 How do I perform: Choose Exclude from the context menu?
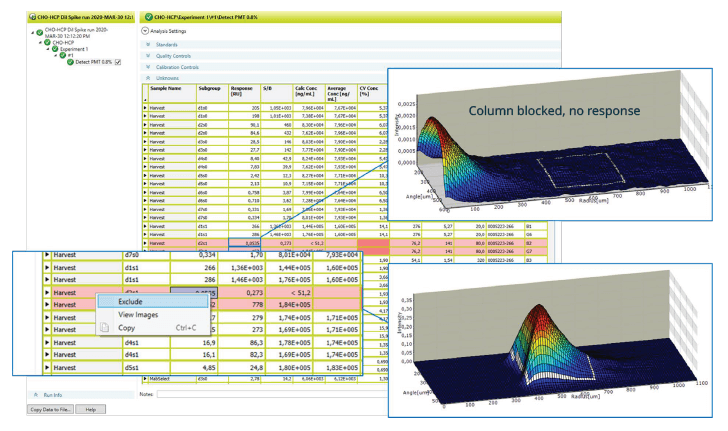pyautogui.click(x=130, y=300)
